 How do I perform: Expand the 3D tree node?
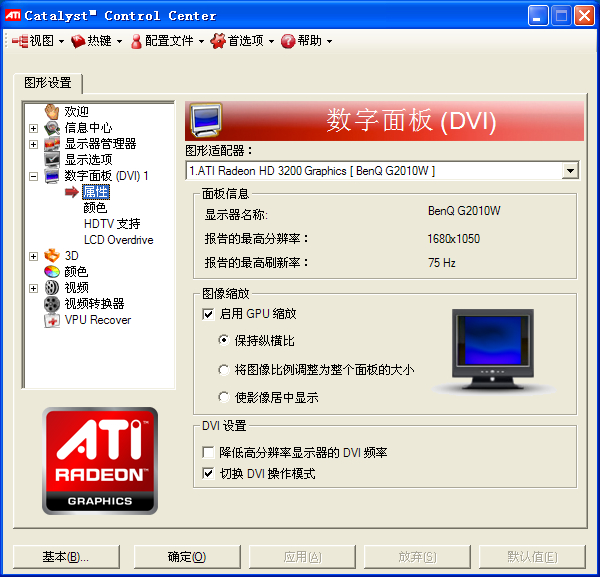pos(34,256)
